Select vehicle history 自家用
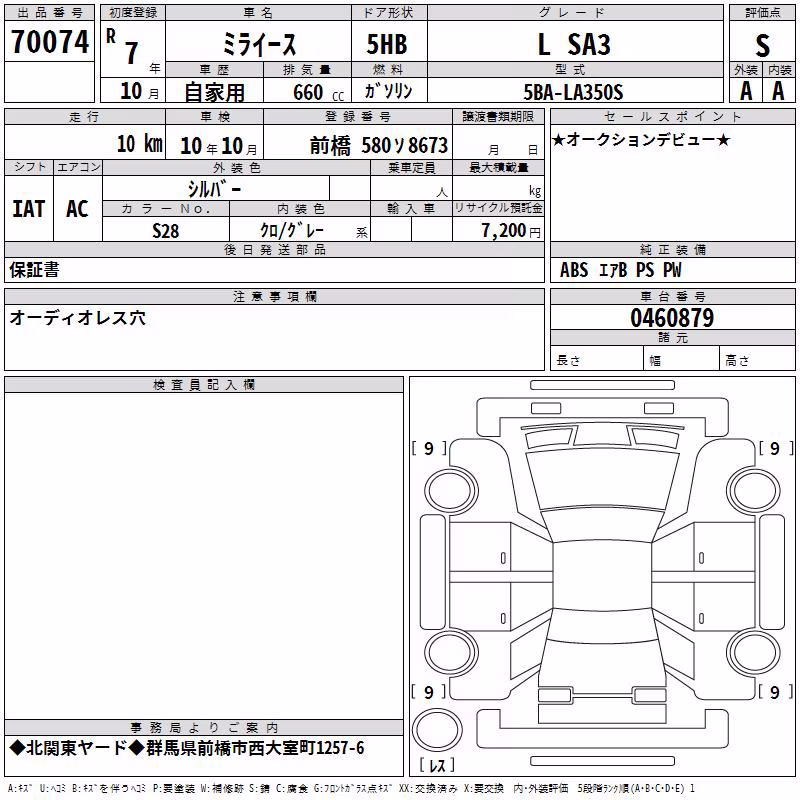 pos(214,92)
